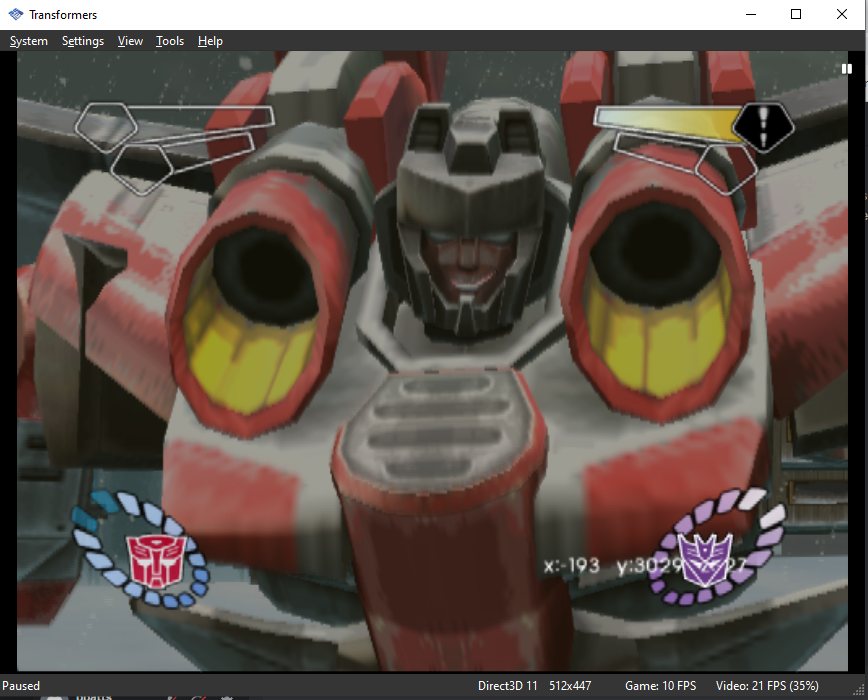Click the 'Transformers' window title
The height and width of the screenshot is (700, 868).
[63, 15]
